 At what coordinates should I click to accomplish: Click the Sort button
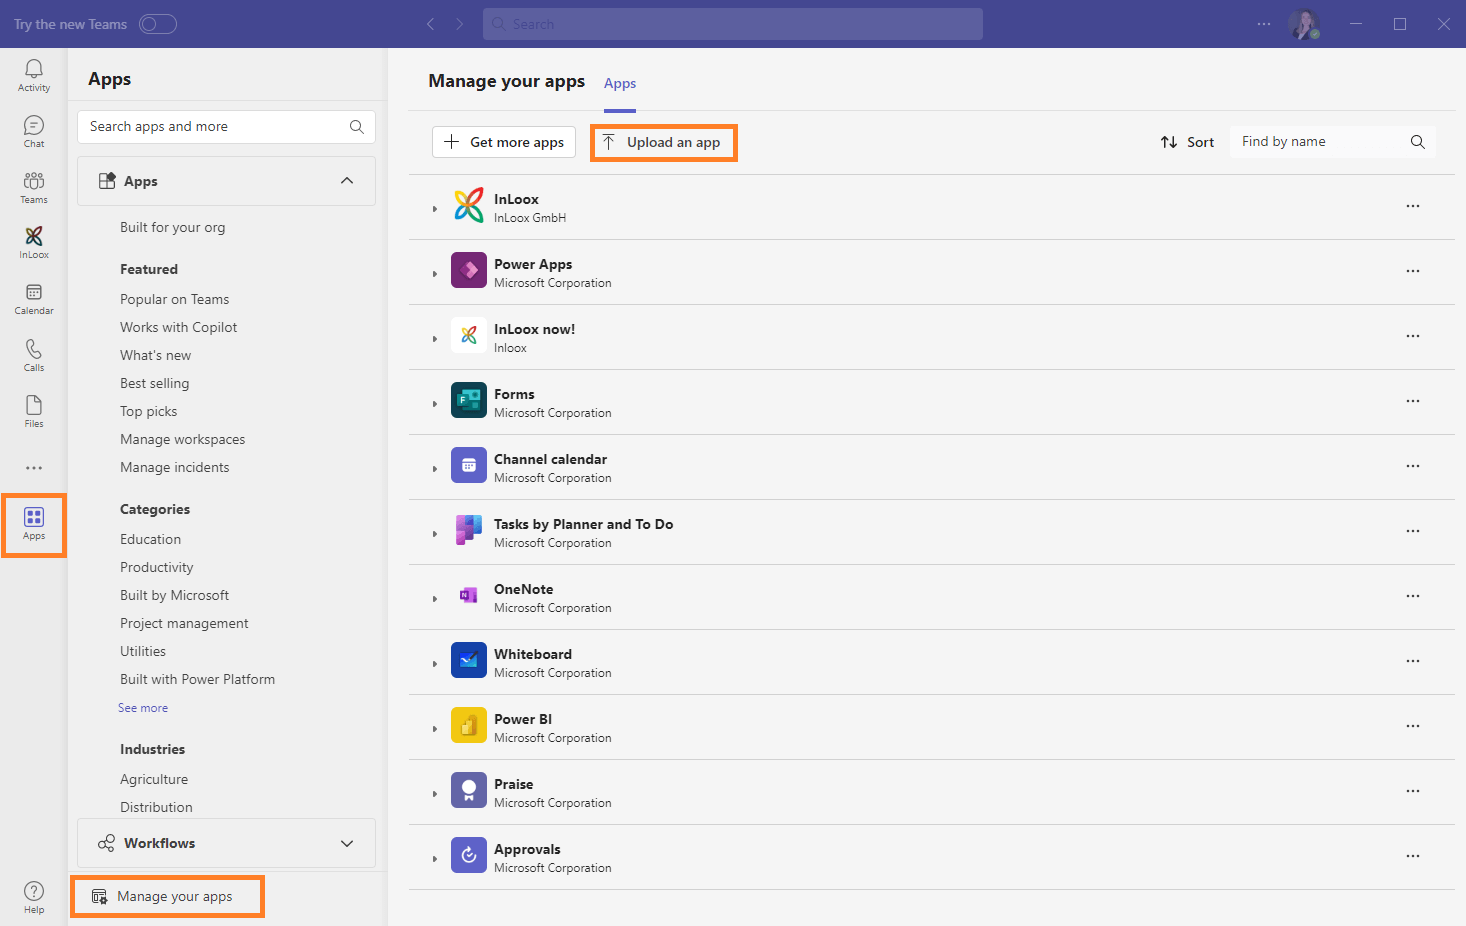click(1187, 142)
